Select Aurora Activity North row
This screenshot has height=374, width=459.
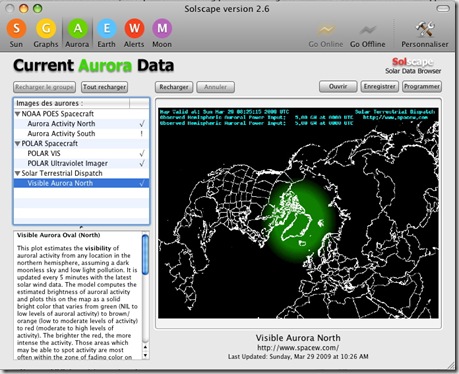point(81,124)
